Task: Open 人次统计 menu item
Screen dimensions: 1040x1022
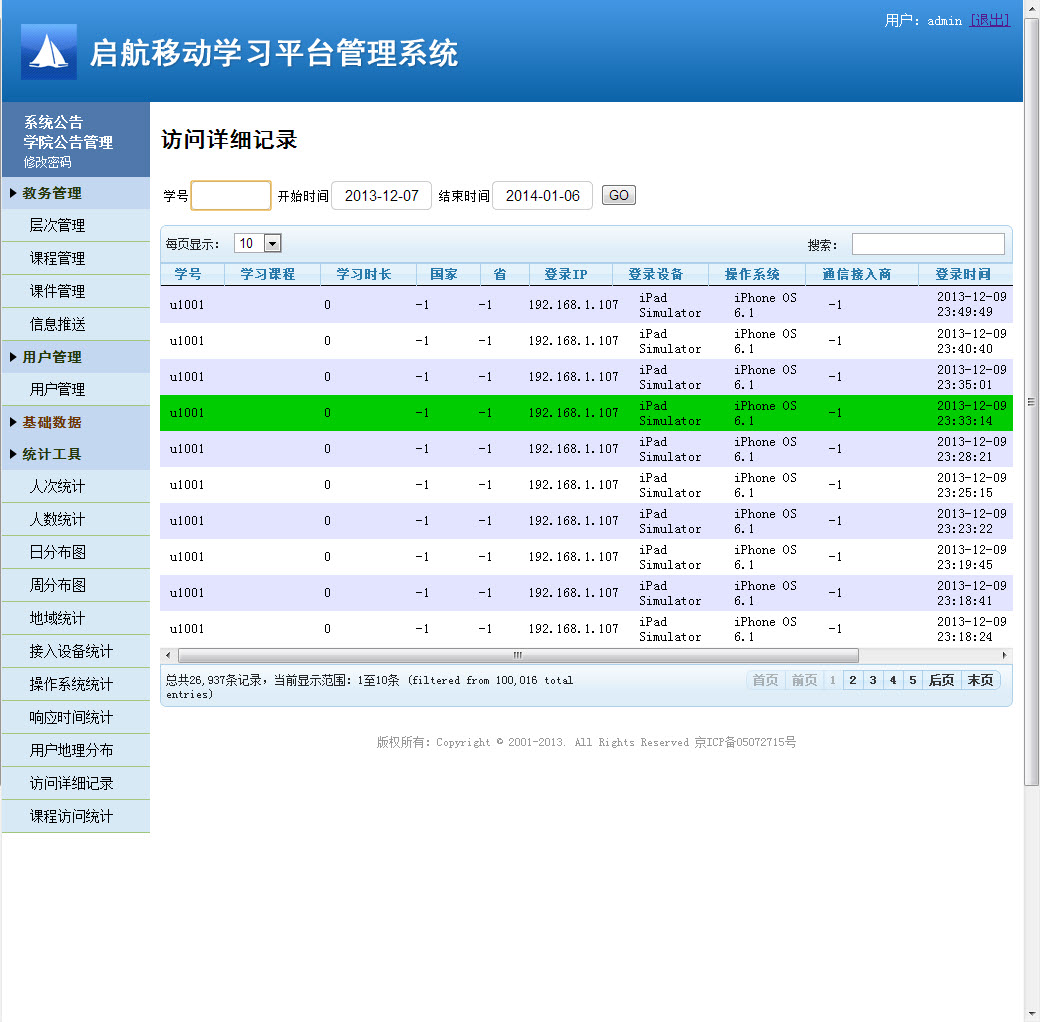Action: [76, 486]
